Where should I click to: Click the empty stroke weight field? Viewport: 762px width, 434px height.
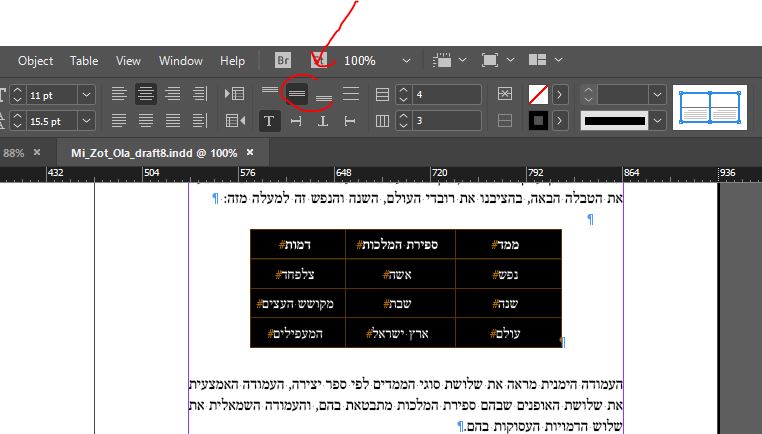point(623,95)
